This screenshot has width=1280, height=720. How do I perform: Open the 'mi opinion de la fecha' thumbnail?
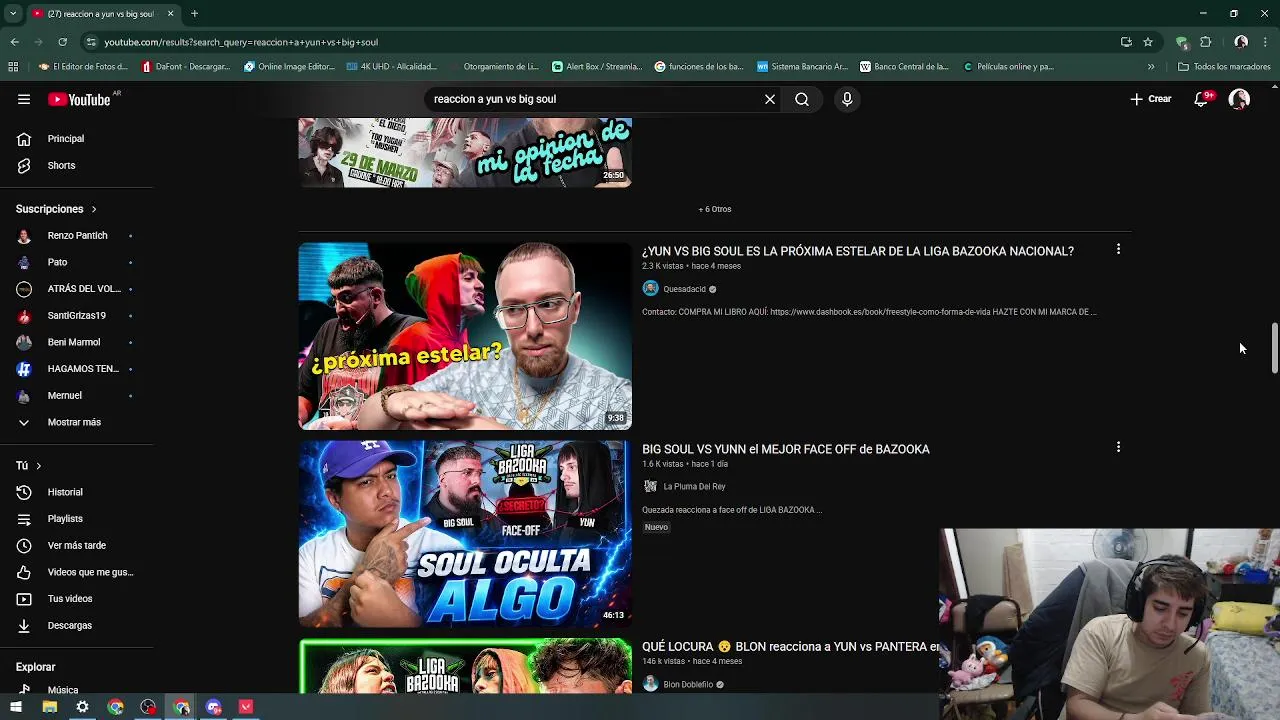point(465,153)
